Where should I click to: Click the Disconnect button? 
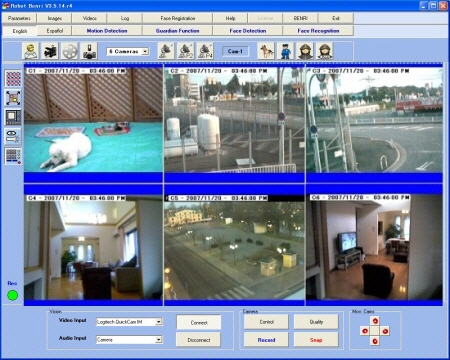(199, 340)
